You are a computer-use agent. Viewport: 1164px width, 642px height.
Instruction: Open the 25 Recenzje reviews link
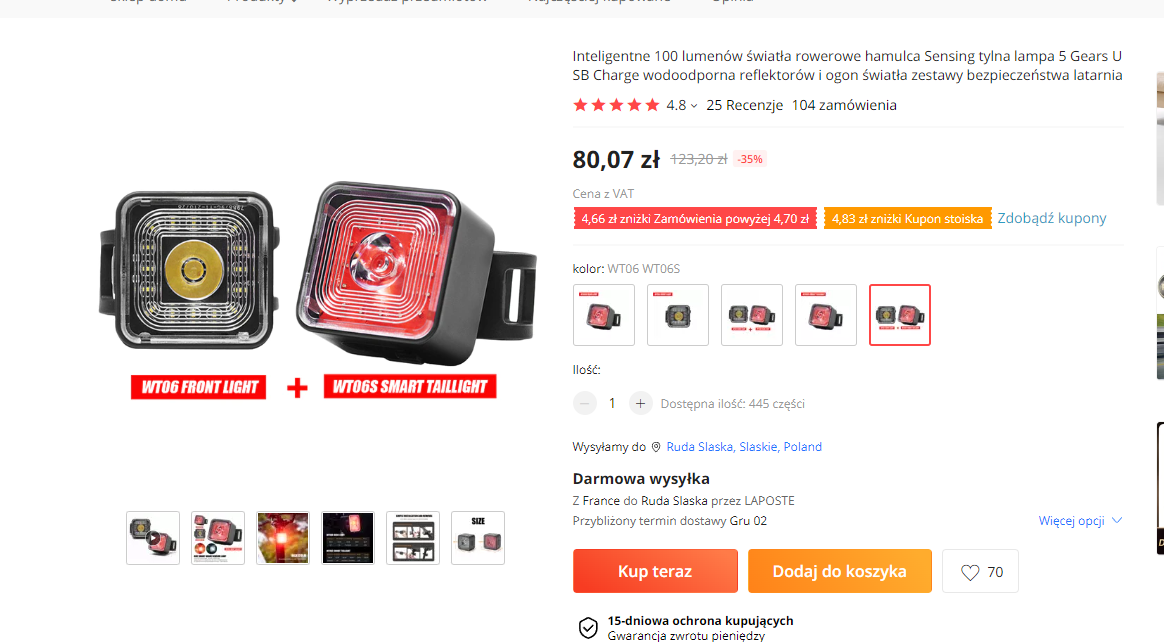point(745,105)
